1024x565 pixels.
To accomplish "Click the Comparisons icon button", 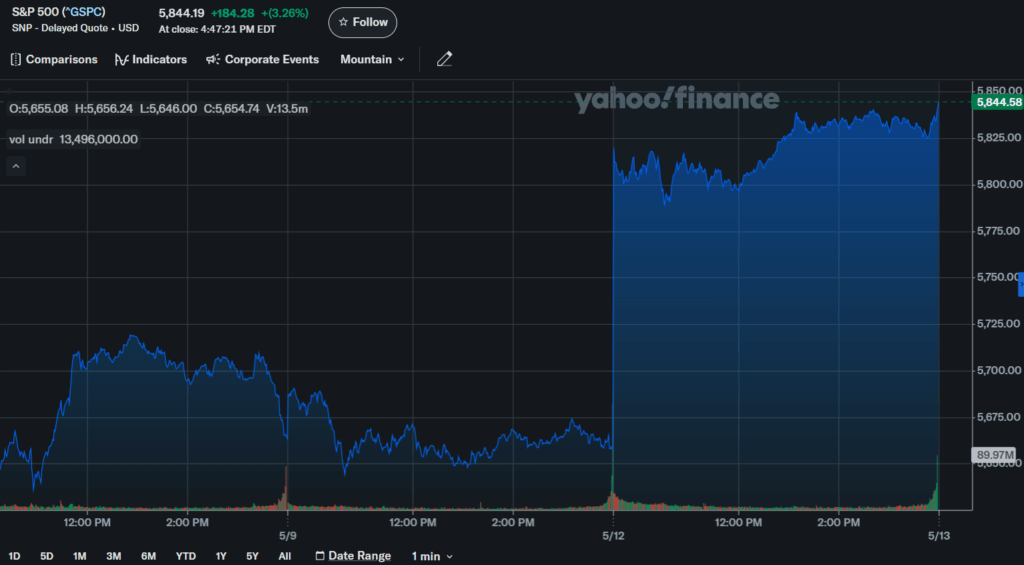I will 54,59.
